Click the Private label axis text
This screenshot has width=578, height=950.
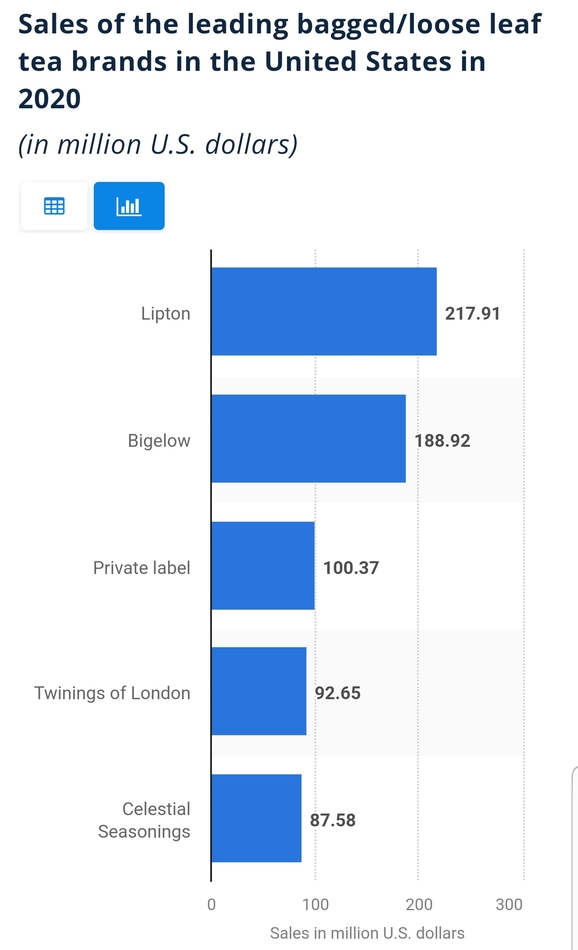tap(141, 568)
